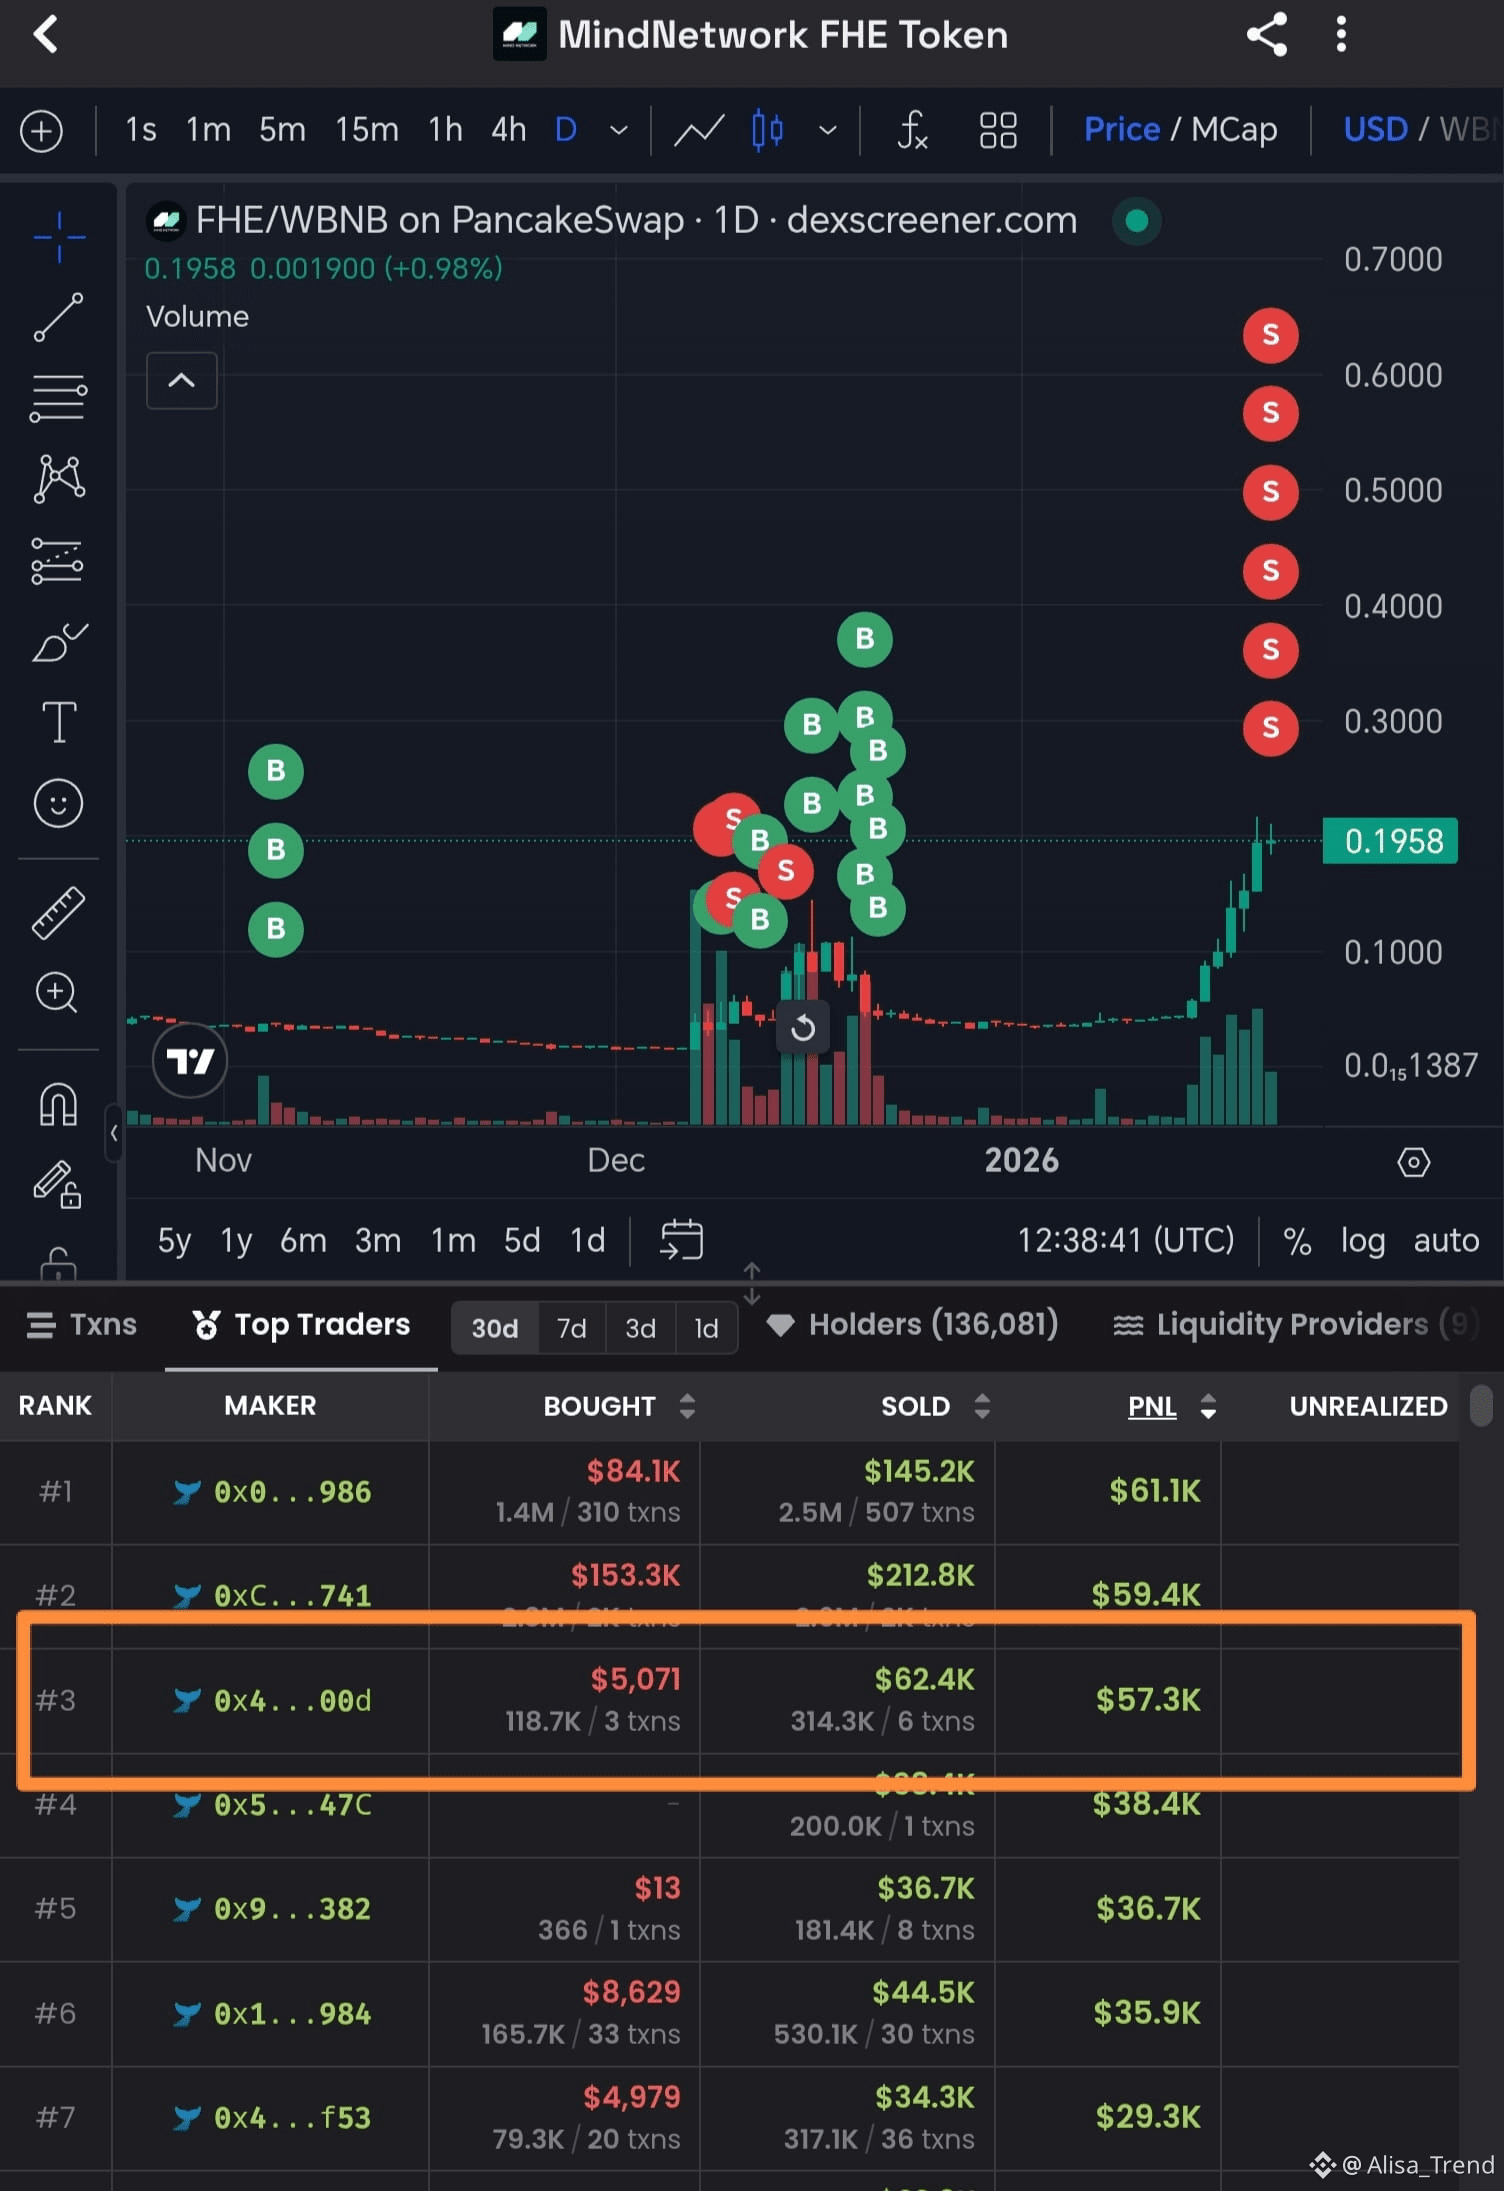Image resolution: width=1504 pixels, height=2191 pixels.
Task: Tap the share icon in header
Action: click(1266, 35)
